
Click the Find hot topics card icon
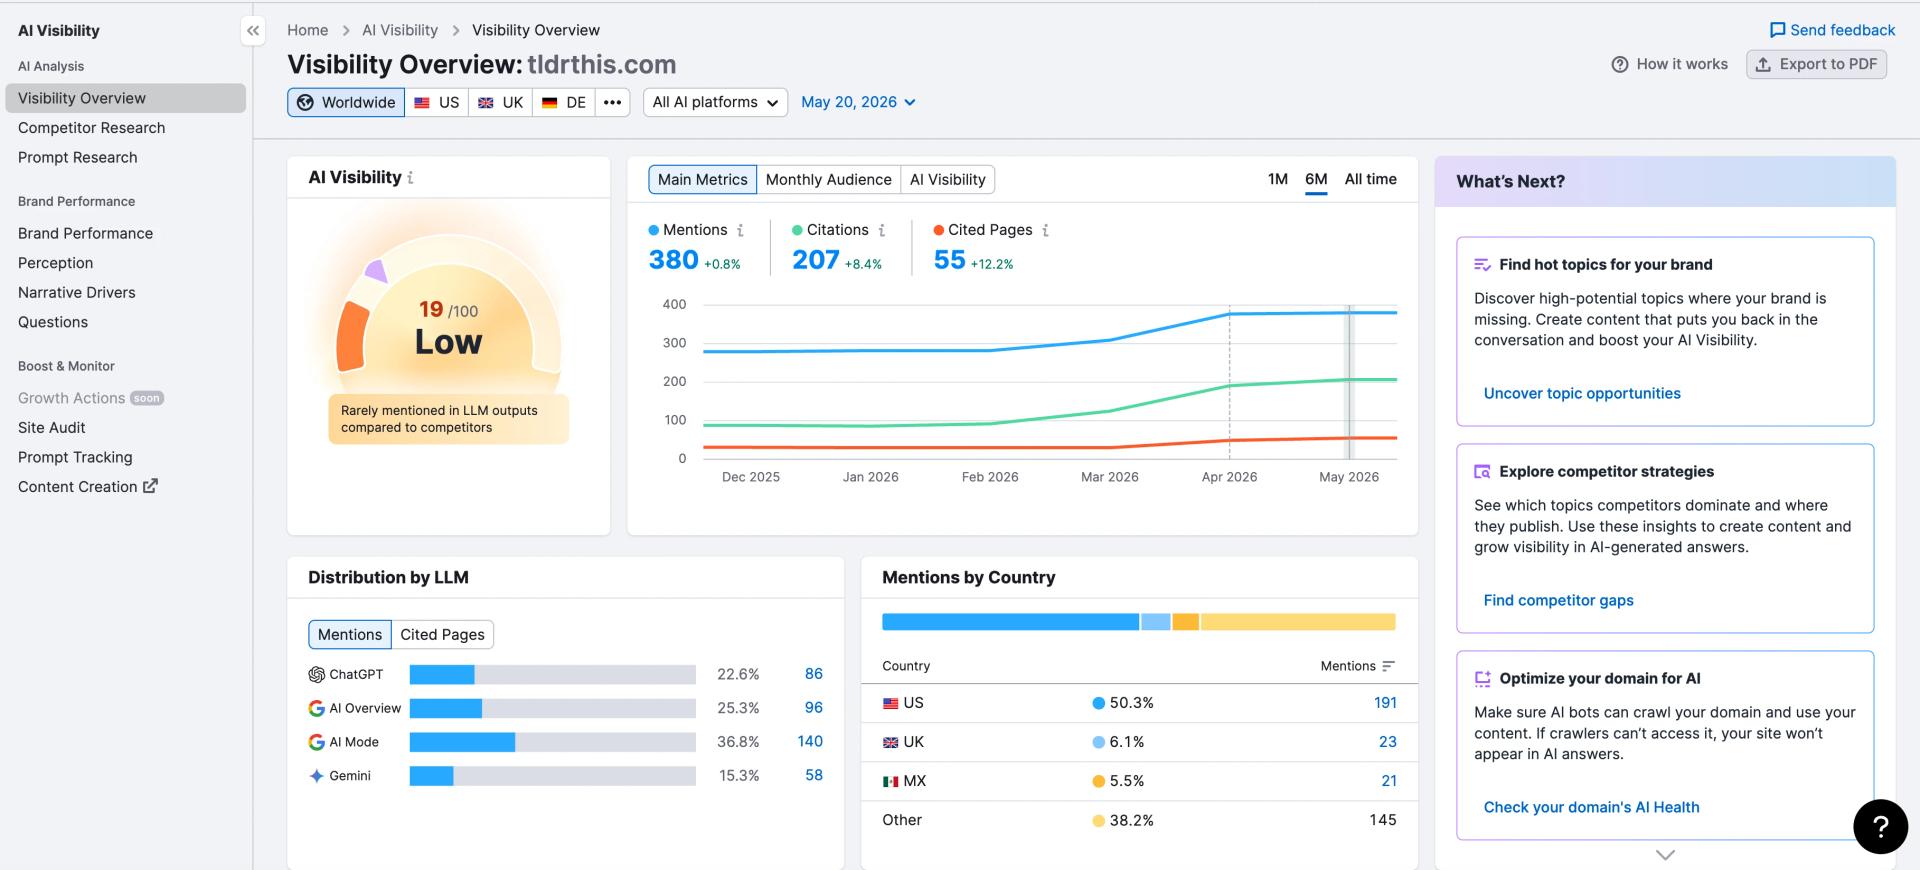pyautogui.click(x=1482, y=265)
